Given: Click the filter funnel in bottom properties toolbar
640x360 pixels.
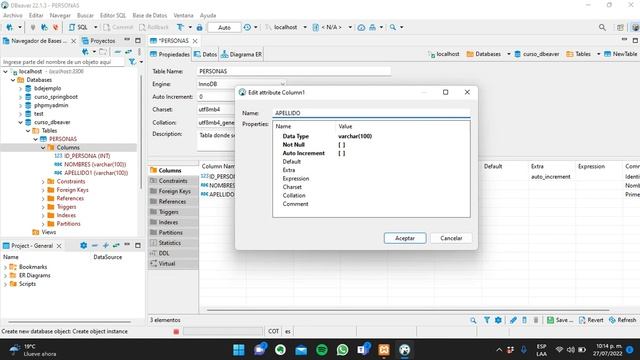Looking at the screenshot, I should click(x=487, y=320).
